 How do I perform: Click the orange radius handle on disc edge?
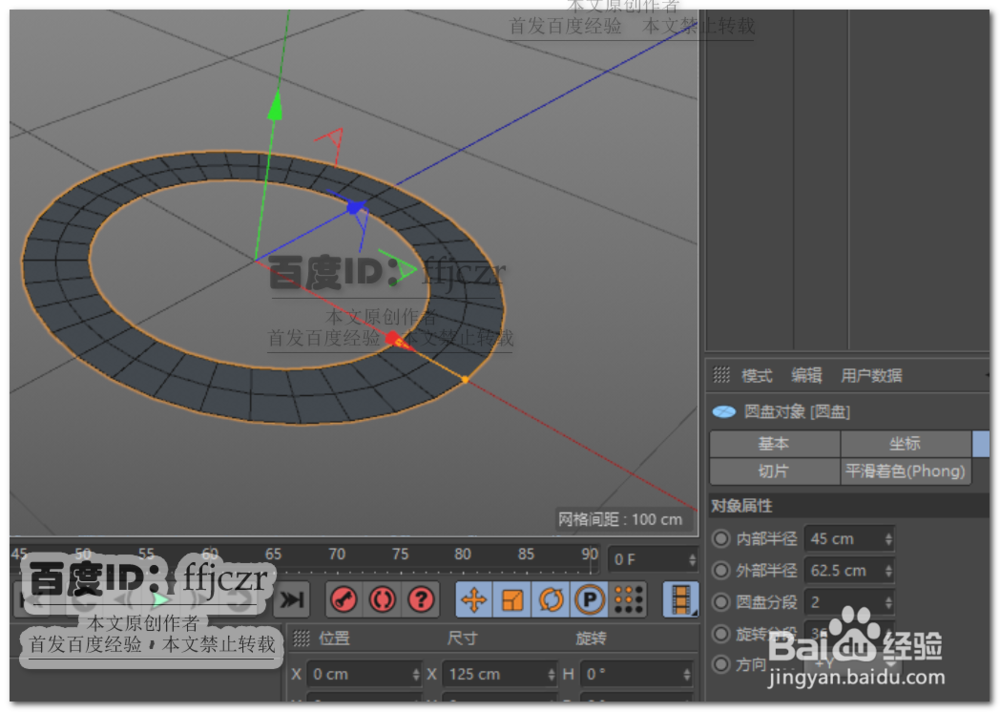pyautogui.click(x=465, y=380)
